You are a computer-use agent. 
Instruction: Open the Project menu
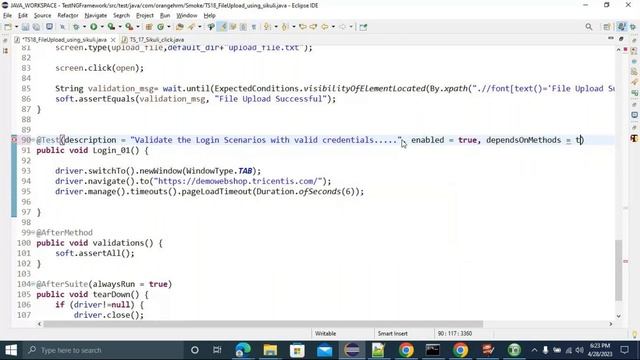pos(145,16)
